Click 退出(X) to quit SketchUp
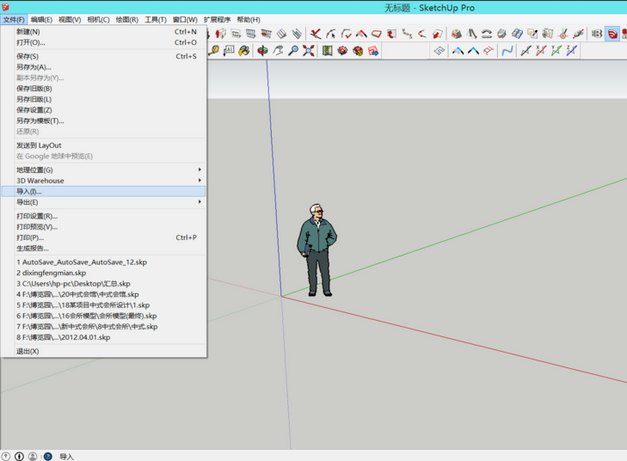 tap(27, 351)
